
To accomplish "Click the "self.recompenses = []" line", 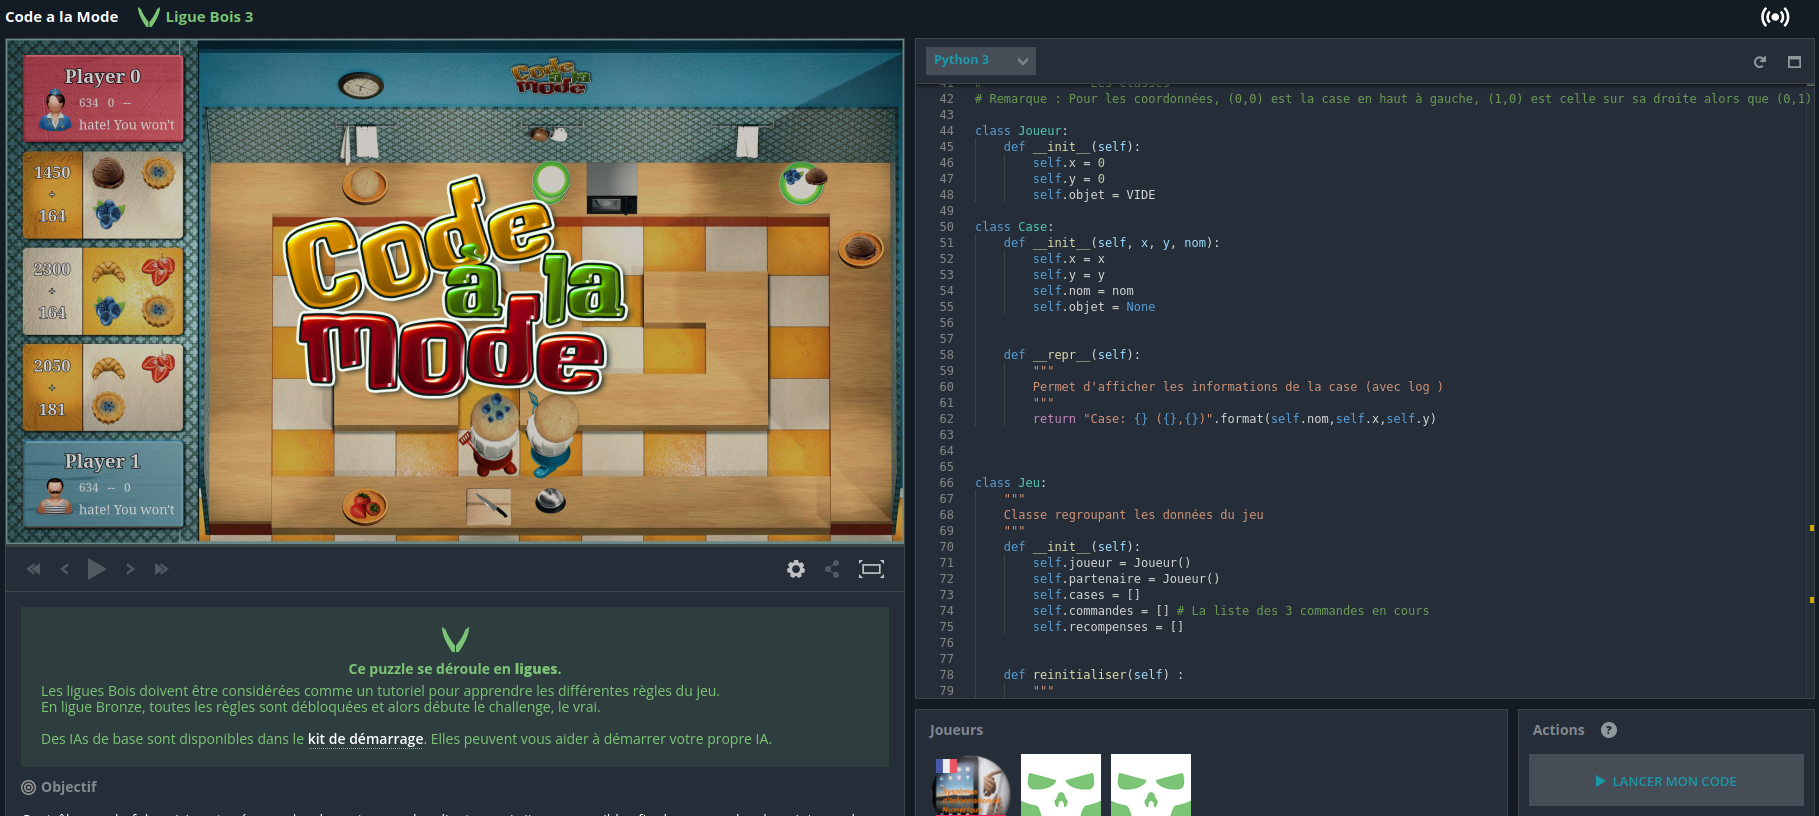I will pyautogui.click(x=1108, y=627).
